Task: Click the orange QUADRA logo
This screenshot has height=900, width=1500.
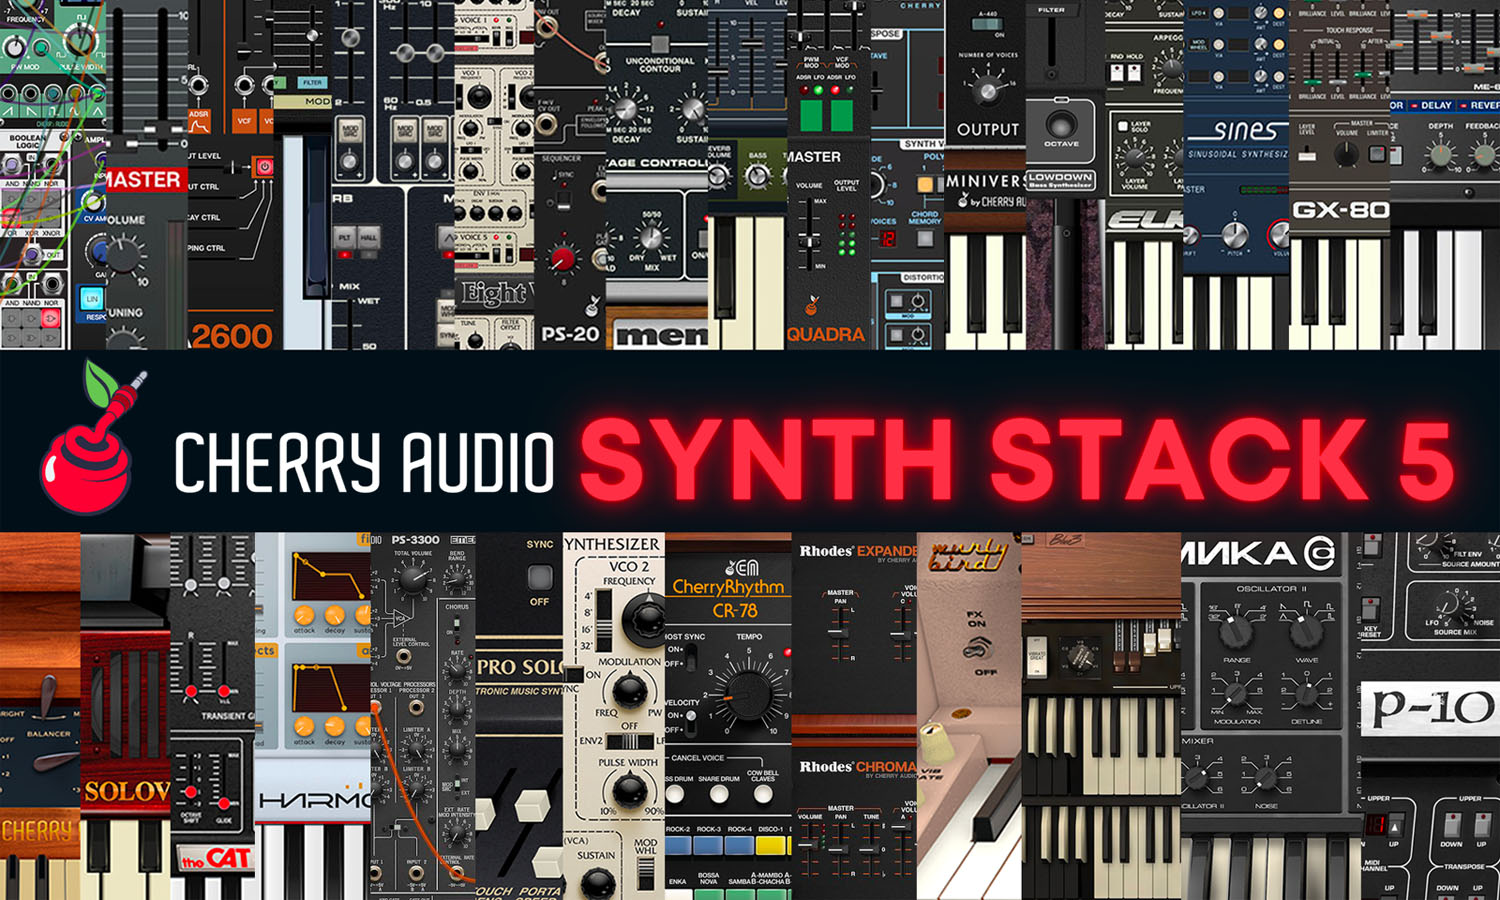Action: click(826, 335)
